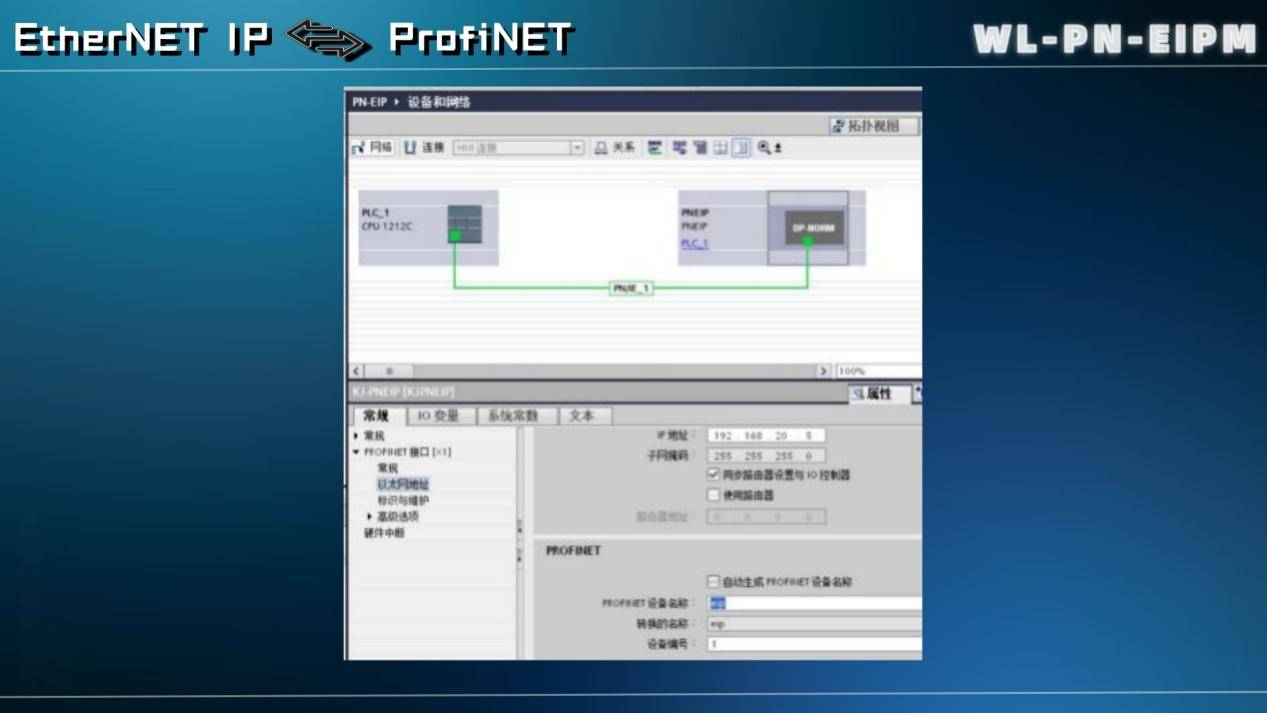The image size is (1267, 713).
Task: Select the 硬件中断 tree item
Action: (x=384, y=533)
